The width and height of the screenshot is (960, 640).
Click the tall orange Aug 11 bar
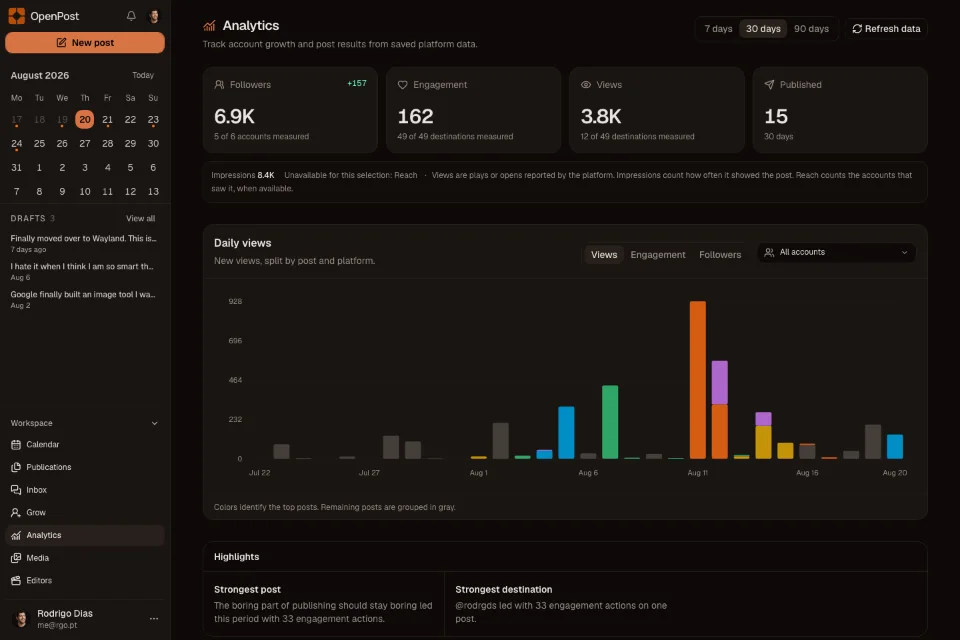(697, 380)
